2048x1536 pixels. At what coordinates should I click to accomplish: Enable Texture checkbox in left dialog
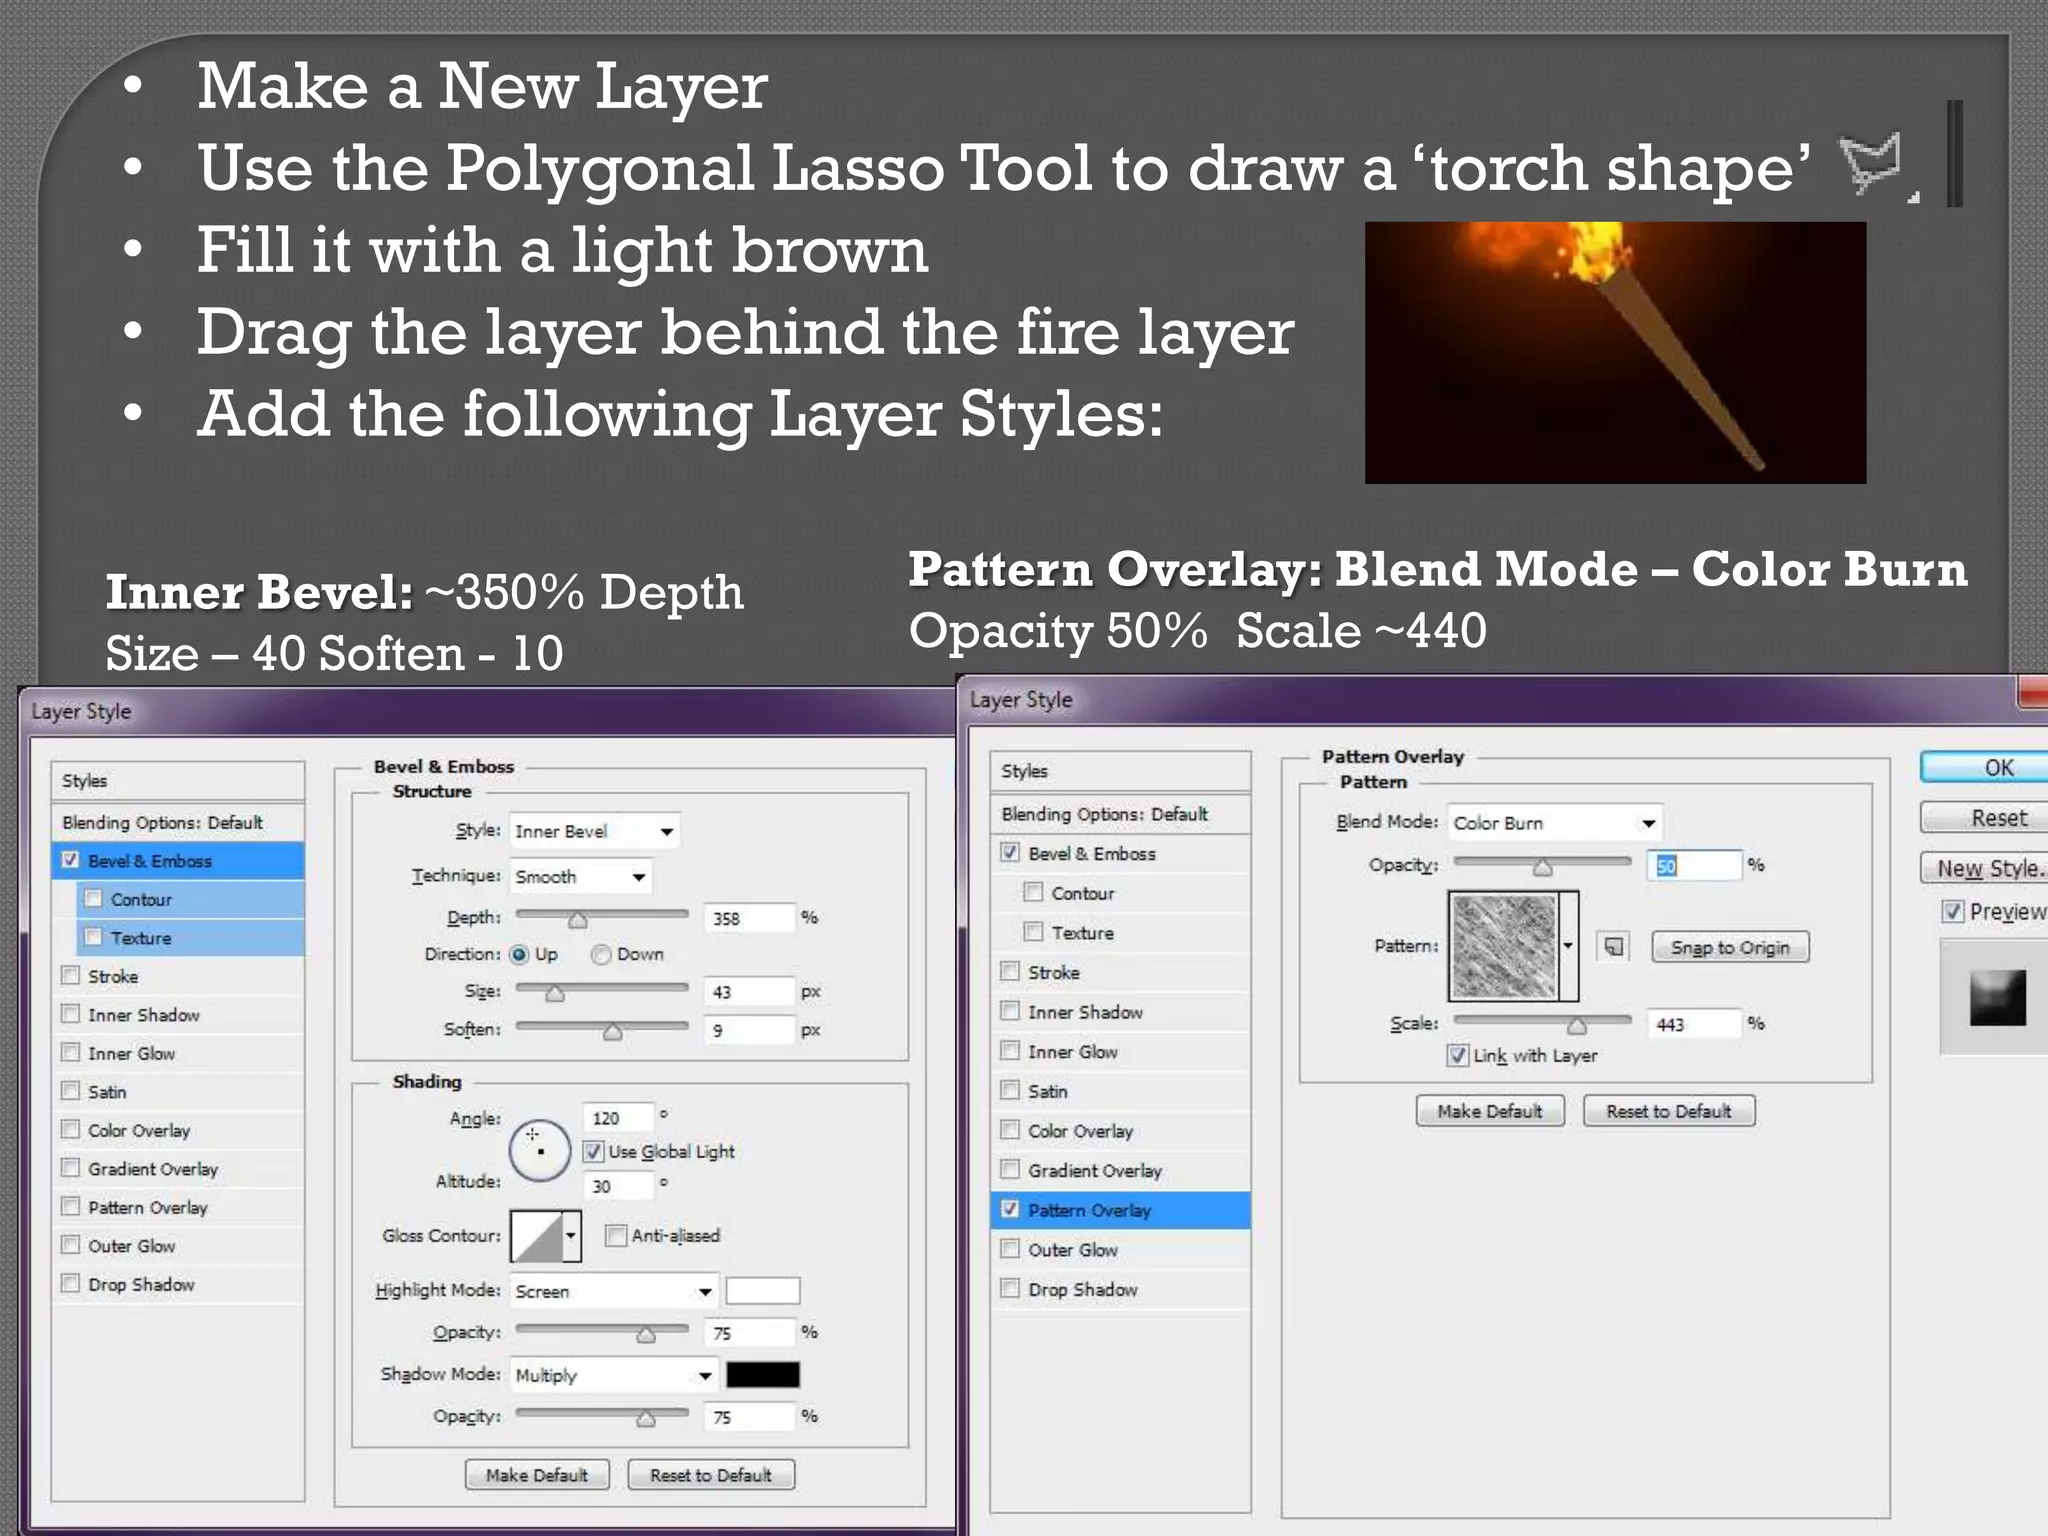pos(93,937)
